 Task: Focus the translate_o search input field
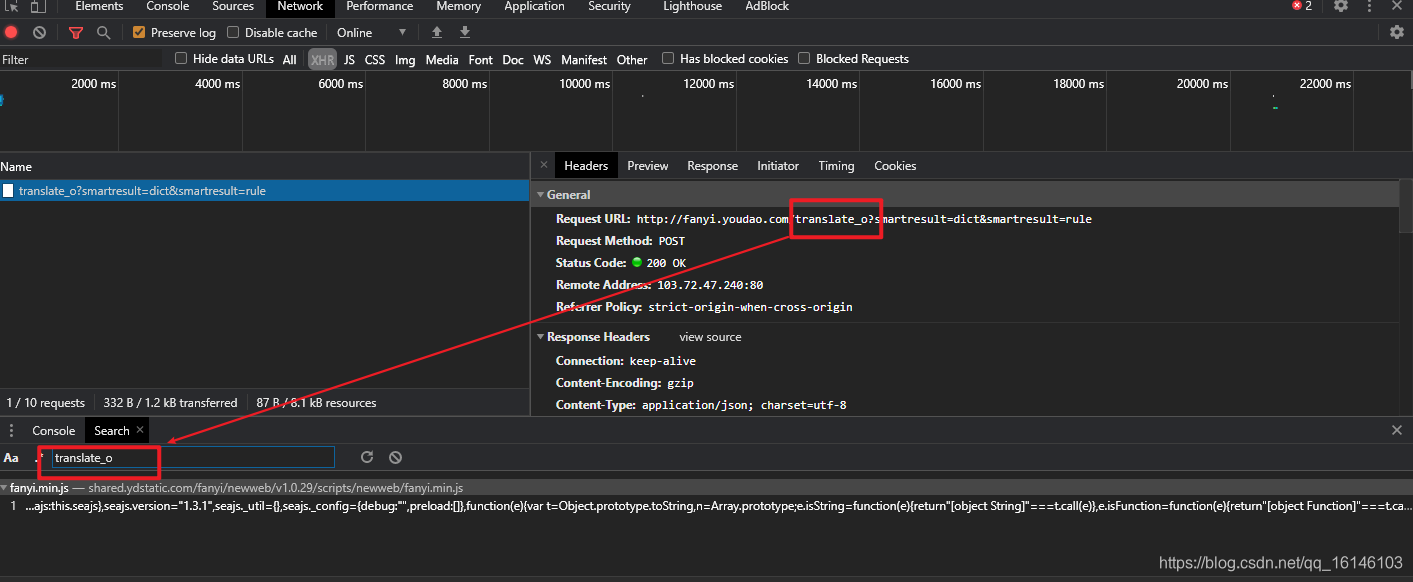click(193, 458)
